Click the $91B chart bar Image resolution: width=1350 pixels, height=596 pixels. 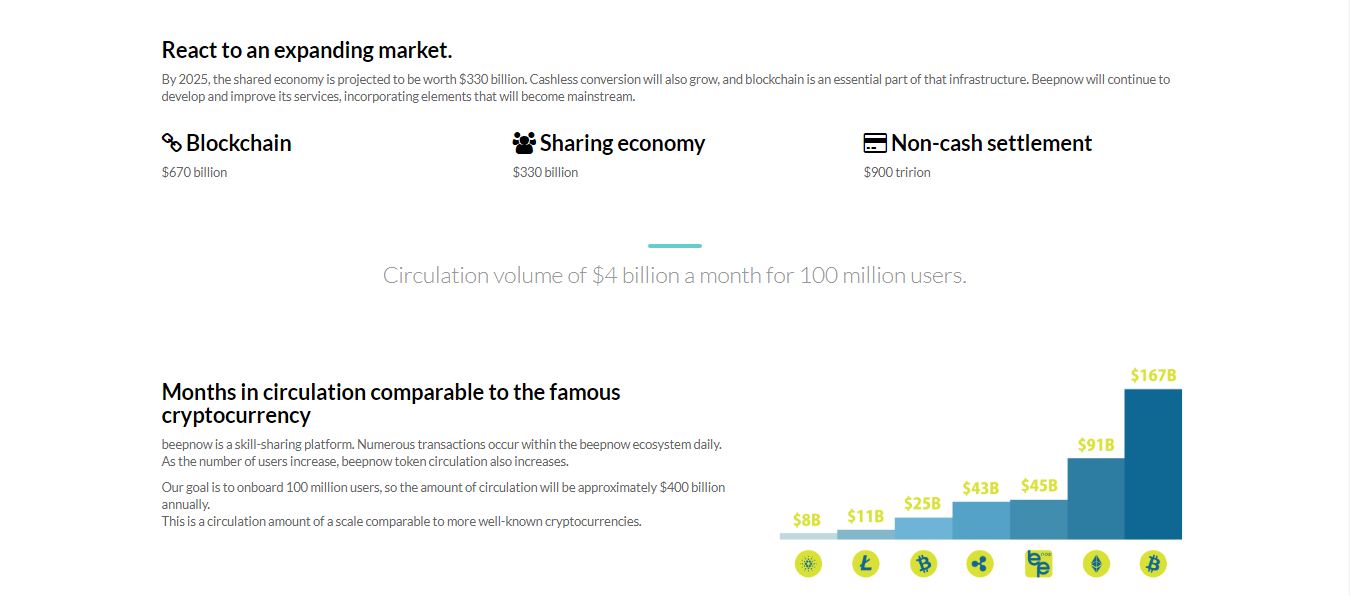pos(1096,499)
